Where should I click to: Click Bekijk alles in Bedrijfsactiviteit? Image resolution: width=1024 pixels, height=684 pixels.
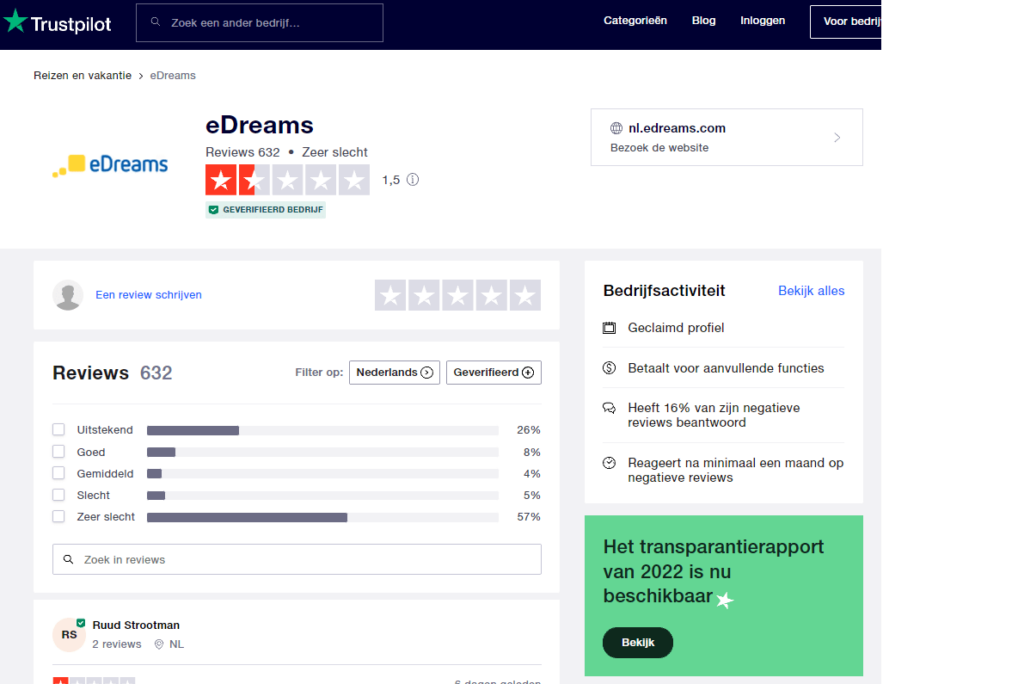[x=811, y=291]
